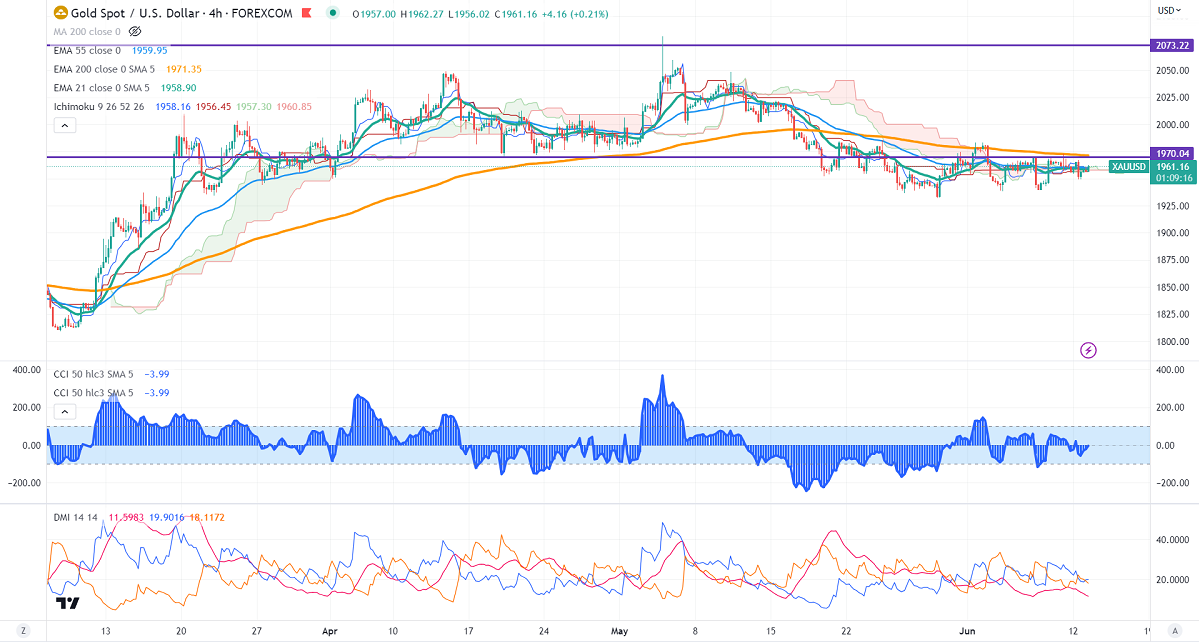Select the EMA 21 close 0 SMA 5 indicator
This screenshot has width=1199, height=644.
102,88
